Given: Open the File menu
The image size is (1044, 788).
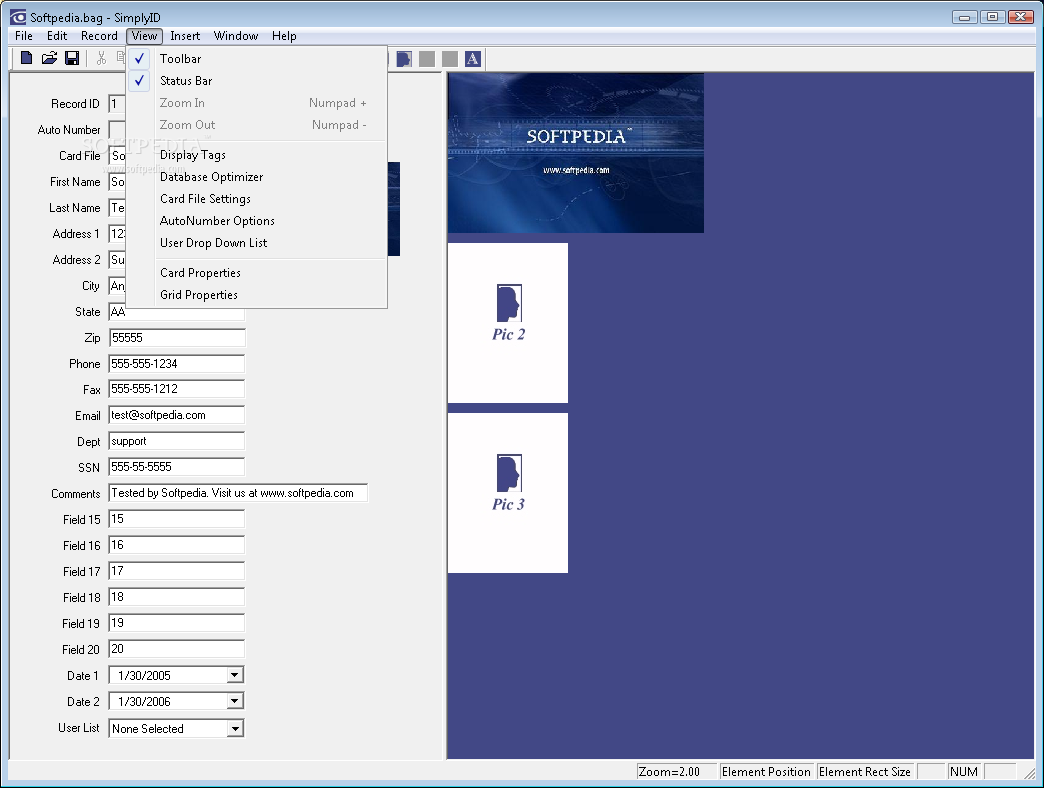Looking at the screenshot, I should point(24,36).
